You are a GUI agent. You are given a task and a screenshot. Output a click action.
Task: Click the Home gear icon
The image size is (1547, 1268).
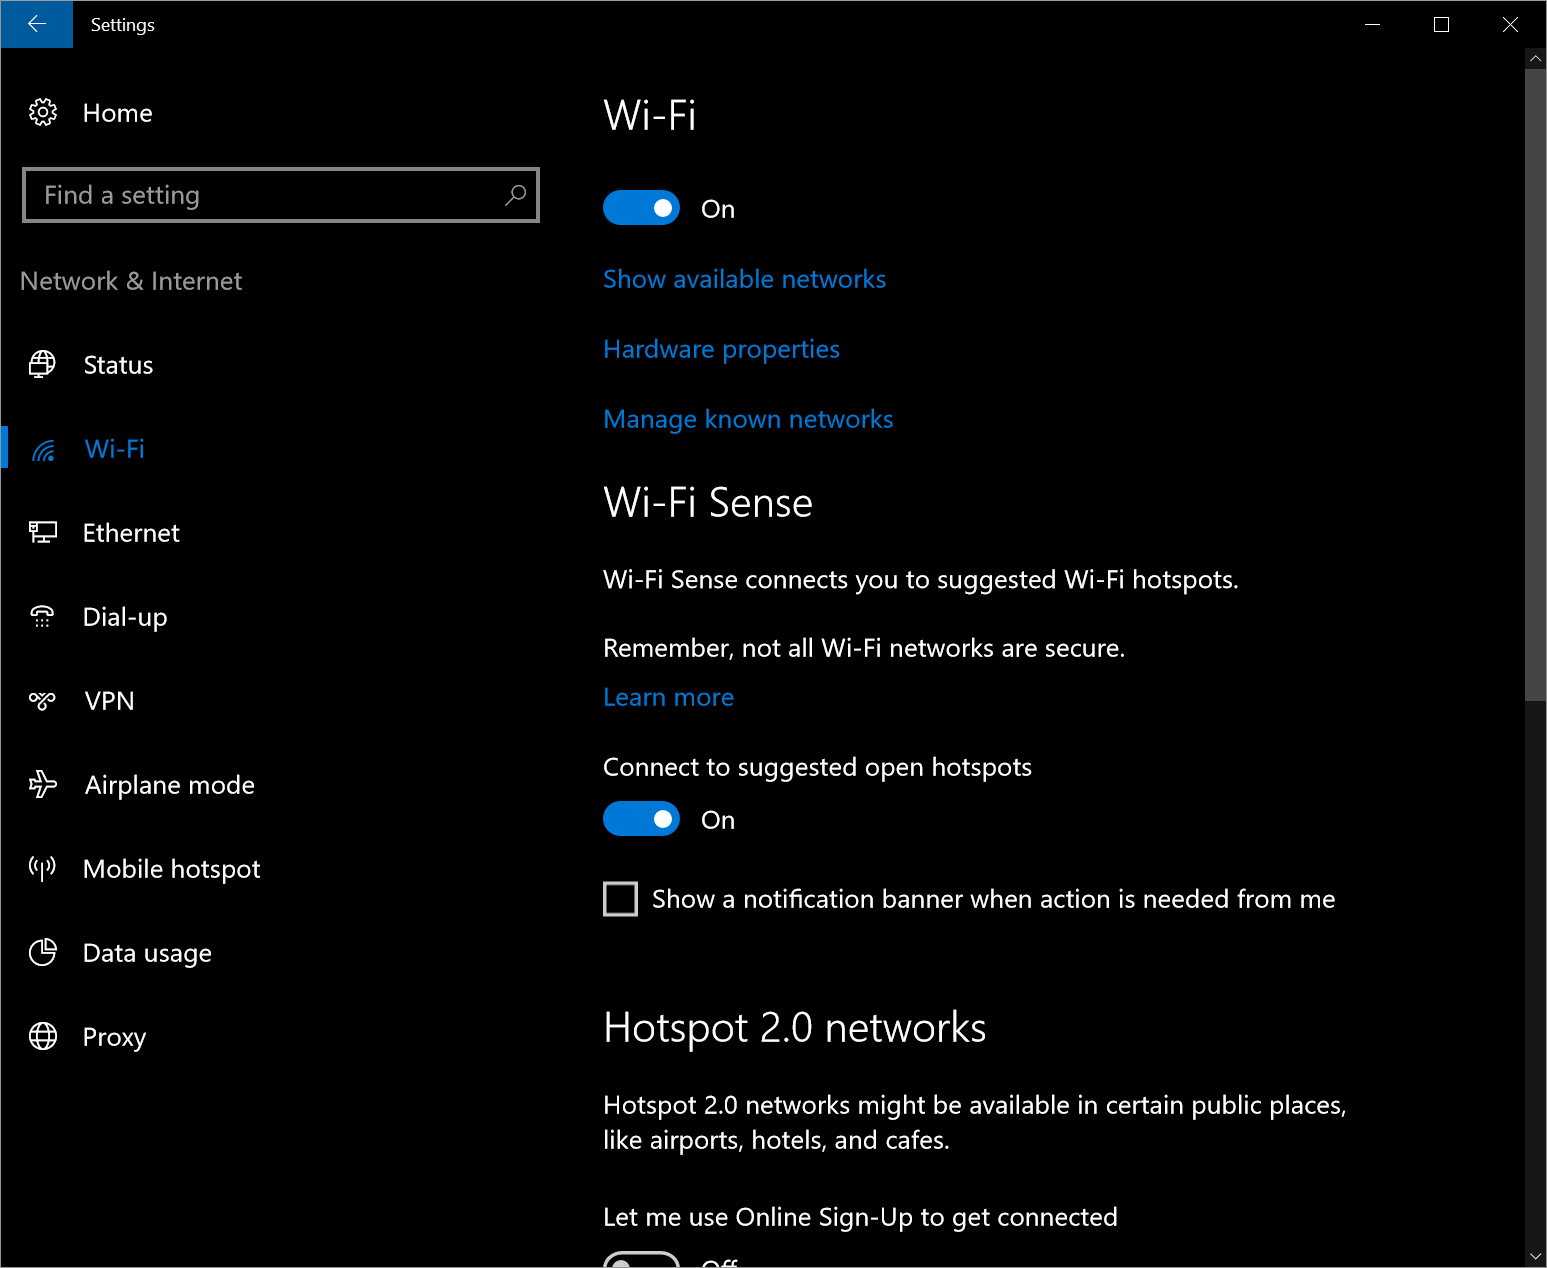[43, 112]
